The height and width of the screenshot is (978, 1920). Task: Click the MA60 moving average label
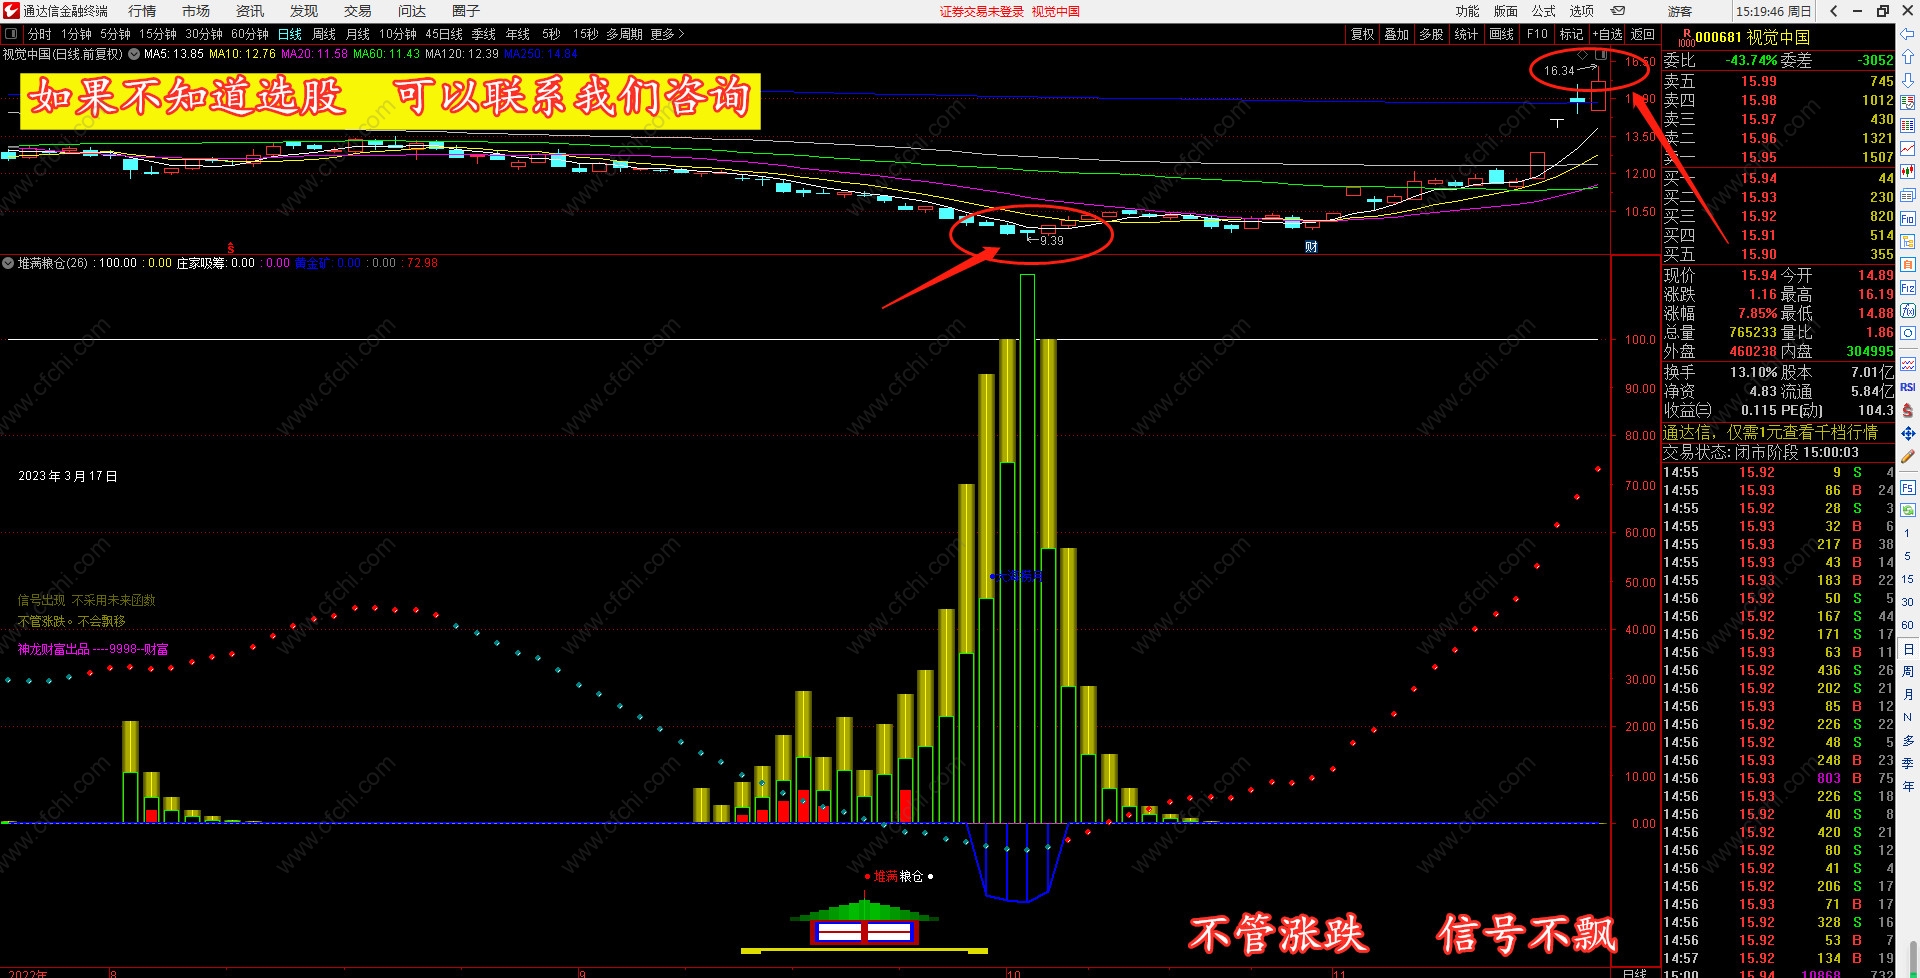[386, 54]
